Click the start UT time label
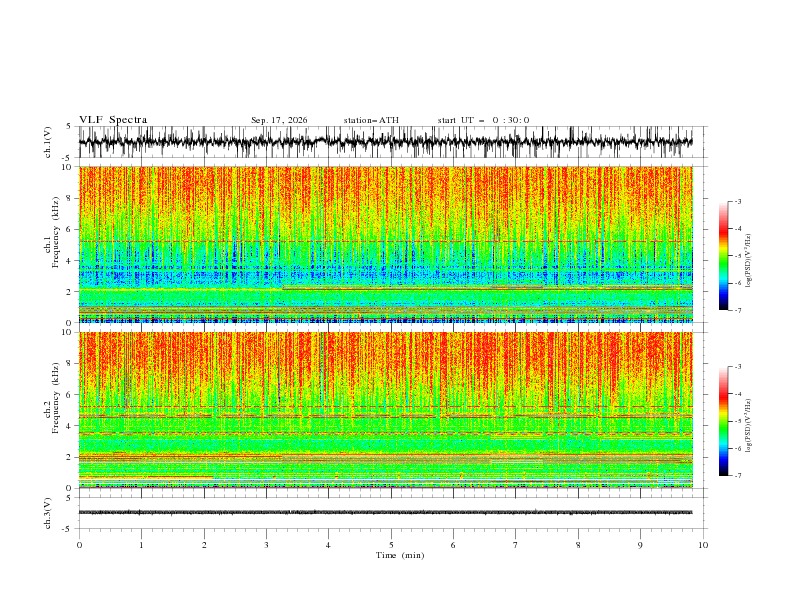The width and height of the screenshot is (792, 612). [483, 120]
